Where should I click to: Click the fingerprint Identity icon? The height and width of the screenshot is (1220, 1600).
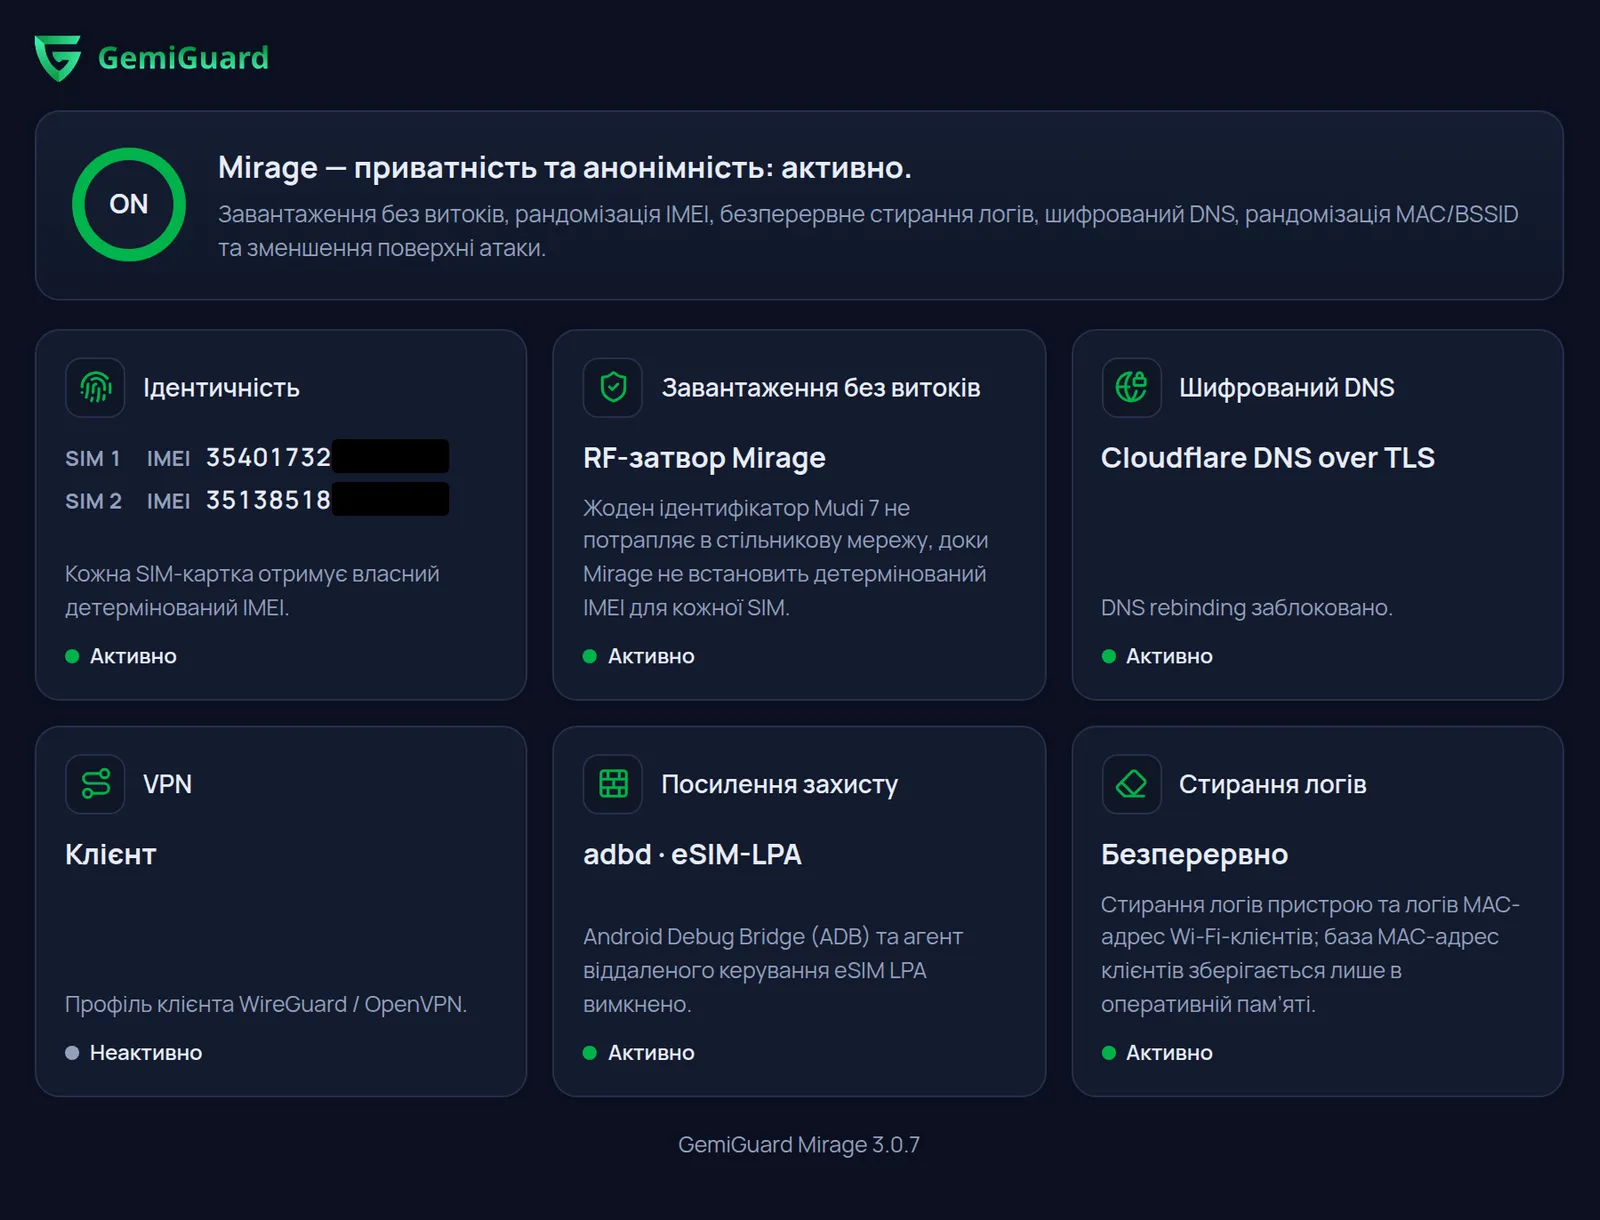95,387
